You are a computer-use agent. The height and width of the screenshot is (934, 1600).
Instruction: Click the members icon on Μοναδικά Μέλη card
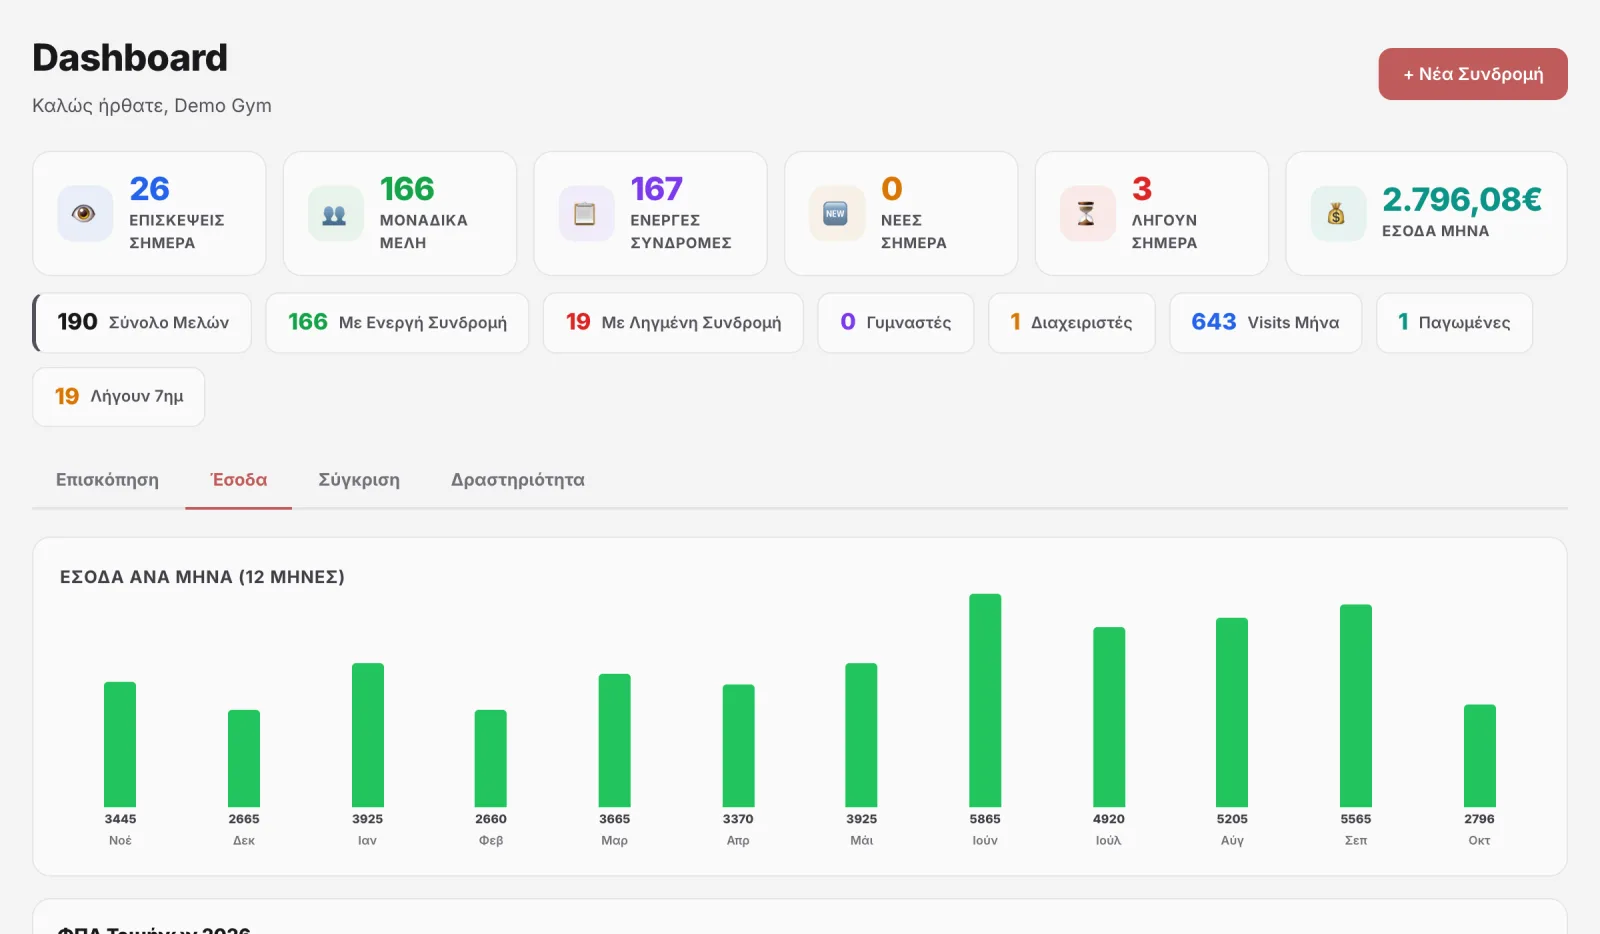[335, 213]
